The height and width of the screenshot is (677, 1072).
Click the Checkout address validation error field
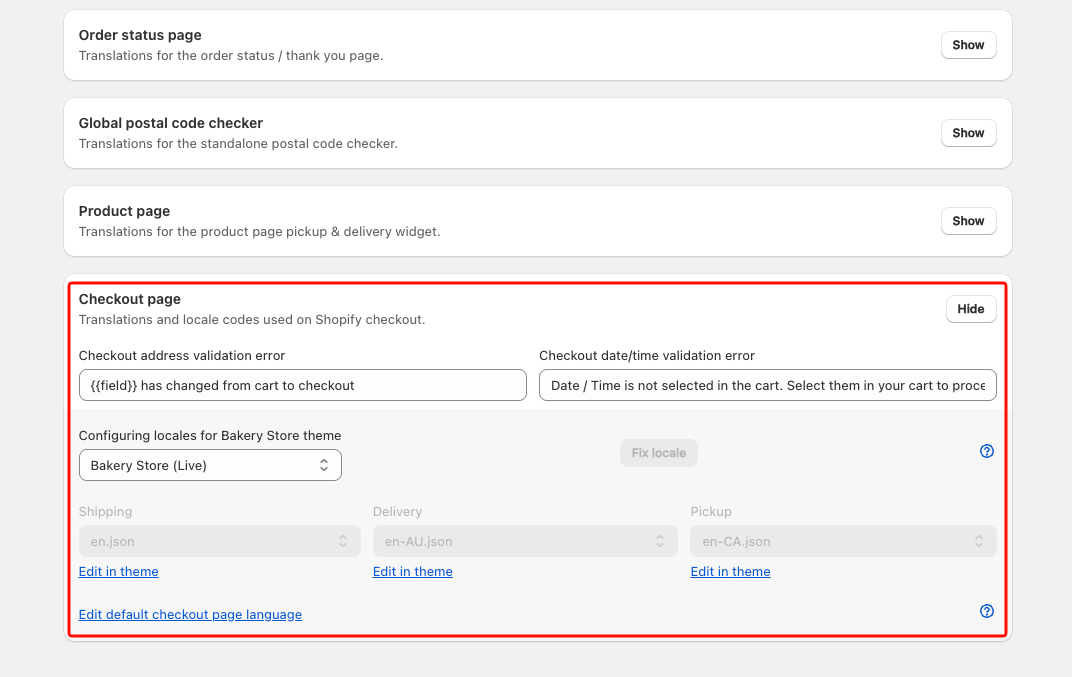click(303, 386)
